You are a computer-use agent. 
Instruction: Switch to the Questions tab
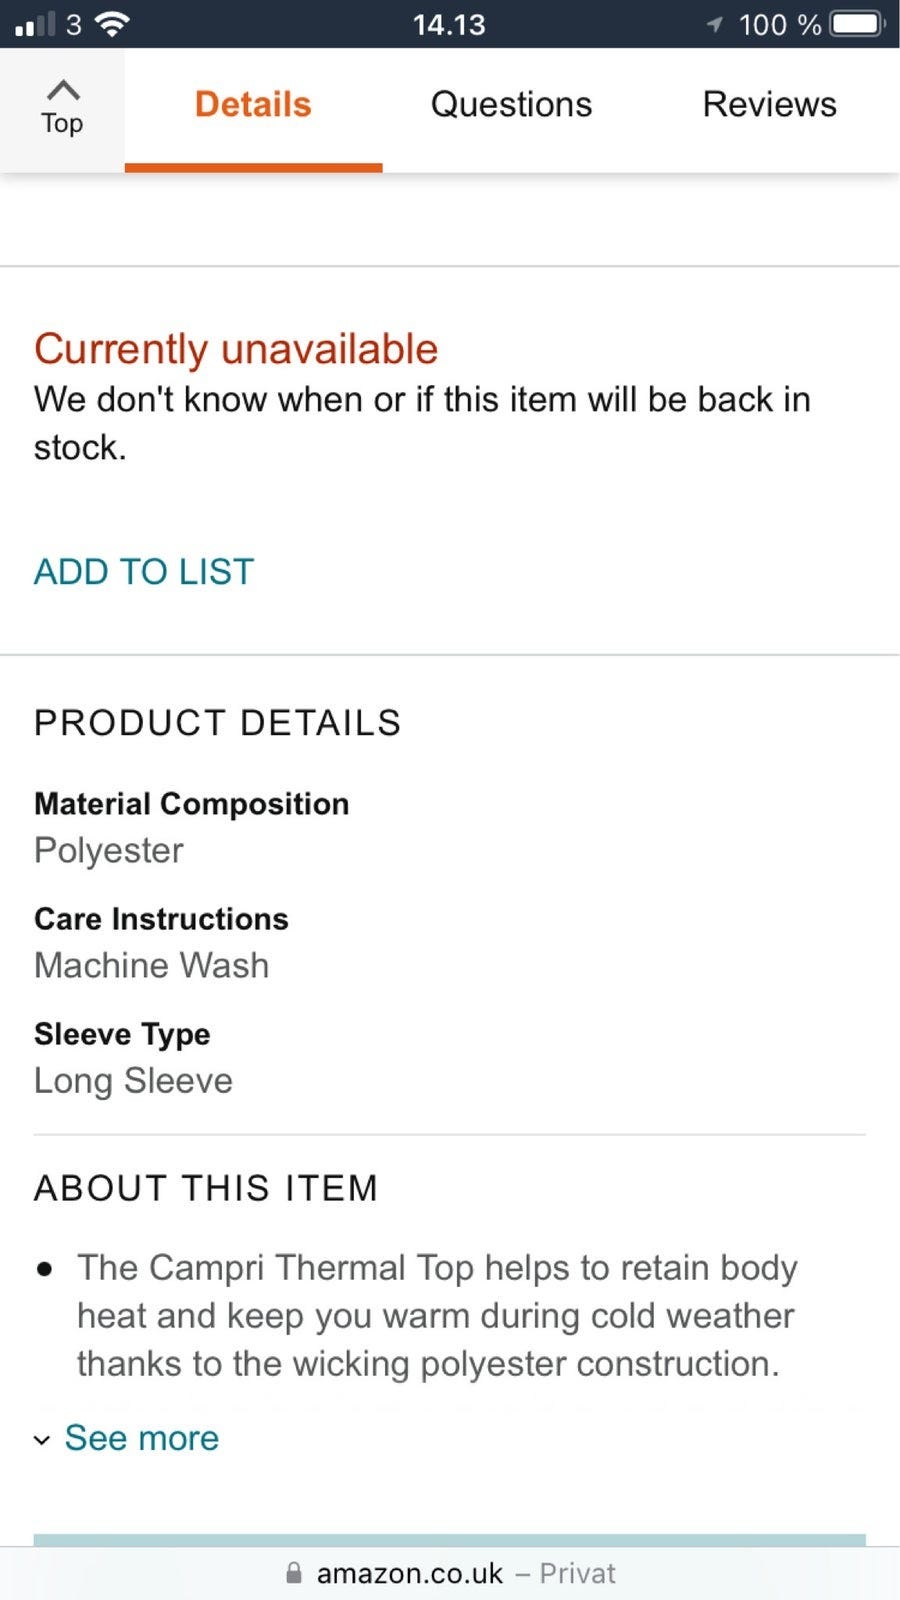pyautogui.click(x=511, y=104)
